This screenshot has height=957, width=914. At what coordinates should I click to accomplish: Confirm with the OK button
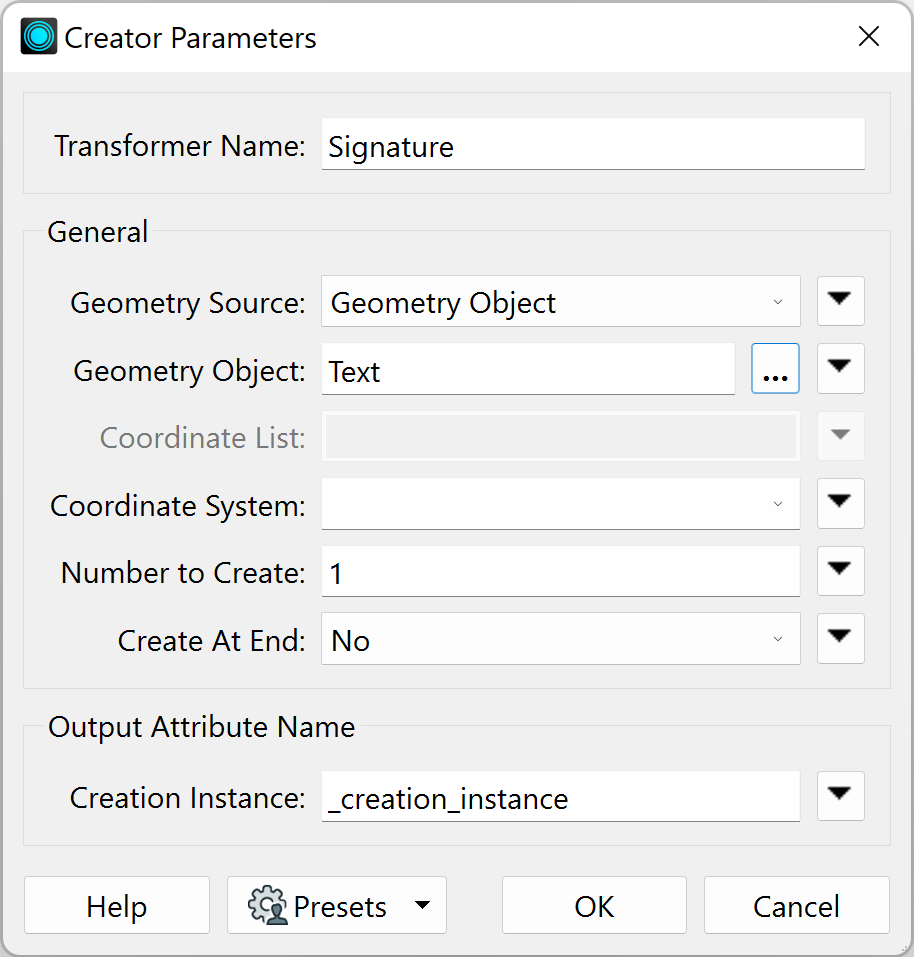tap(594, 905)
